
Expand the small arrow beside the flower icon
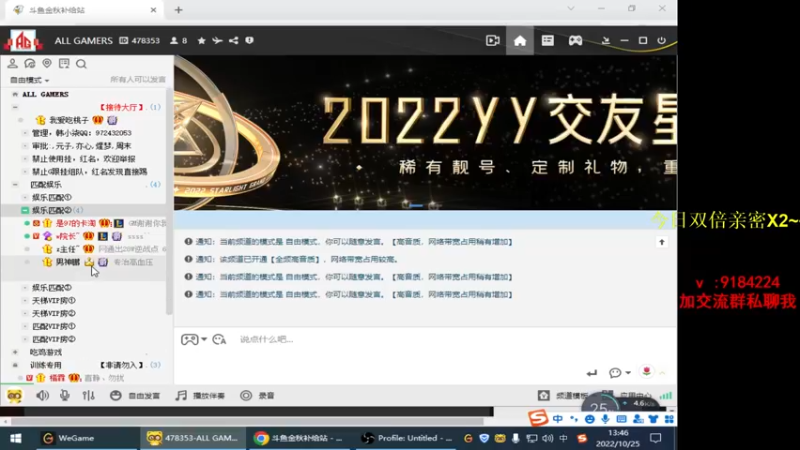662,373
